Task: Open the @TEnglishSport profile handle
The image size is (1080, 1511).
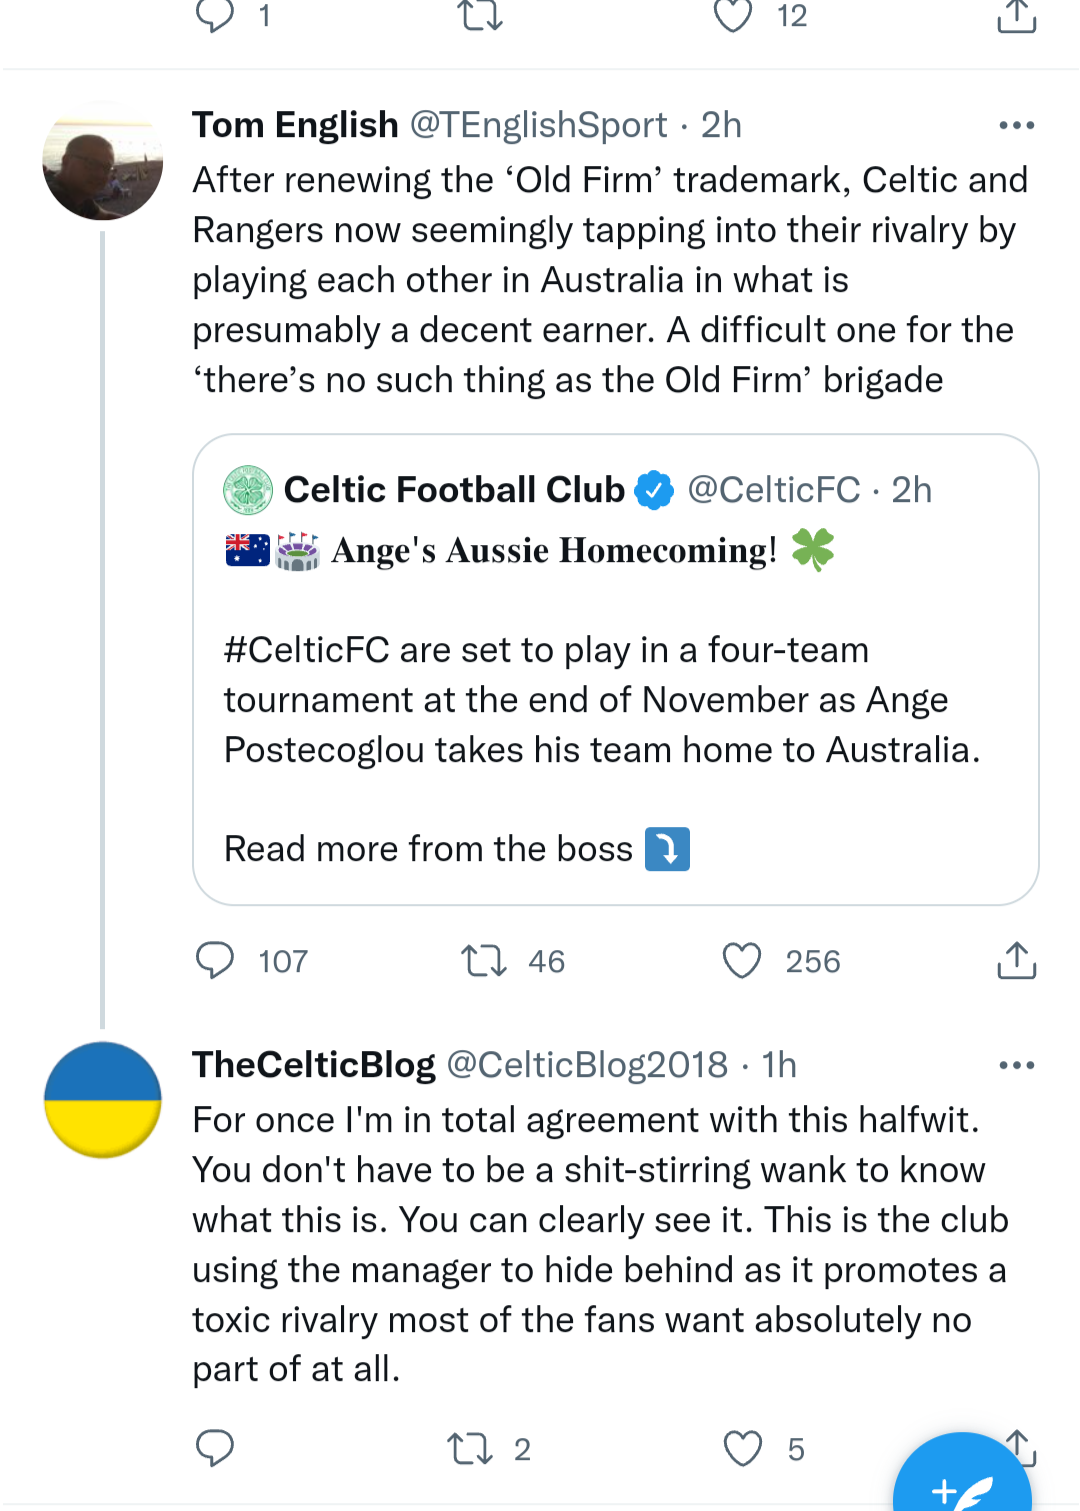Action: click(538, 125)
